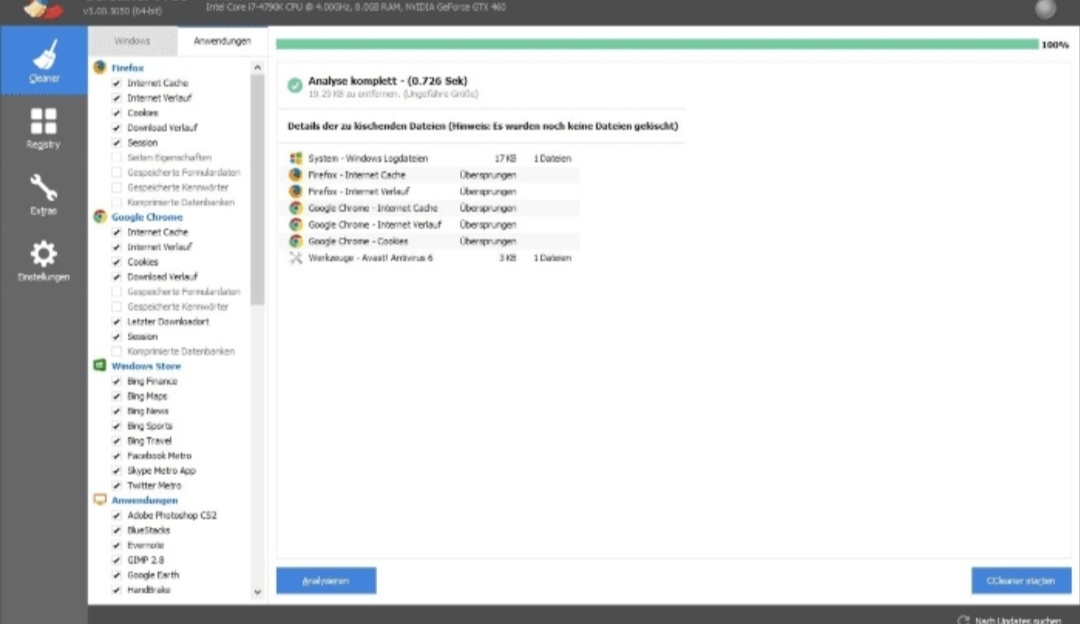The width and height of the screenshot is (1080, 624).
Task: Click 'BlueStacks' list entry
Action: [x=149, y=530]
